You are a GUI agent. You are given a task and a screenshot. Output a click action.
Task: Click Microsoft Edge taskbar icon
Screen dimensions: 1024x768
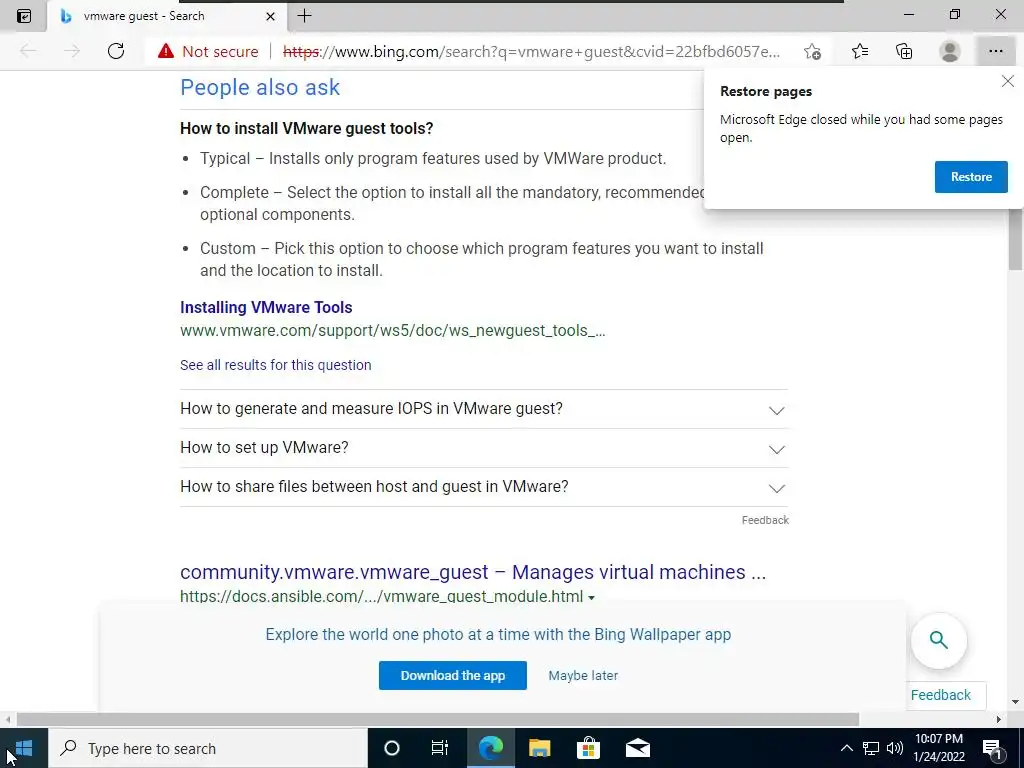(x=490, y=748)
